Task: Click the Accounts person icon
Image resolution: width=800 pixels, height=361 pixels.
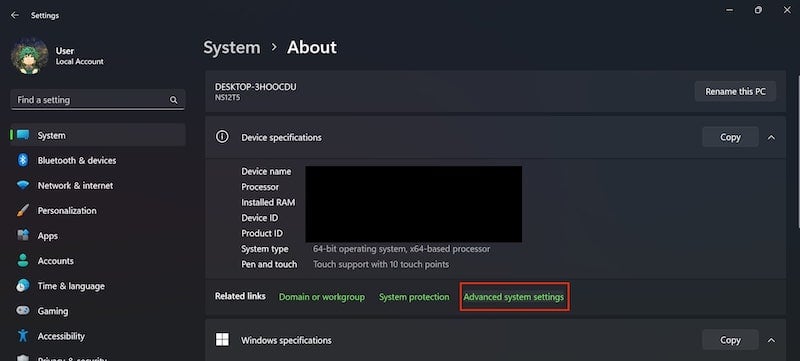Action: pos(23,261)
